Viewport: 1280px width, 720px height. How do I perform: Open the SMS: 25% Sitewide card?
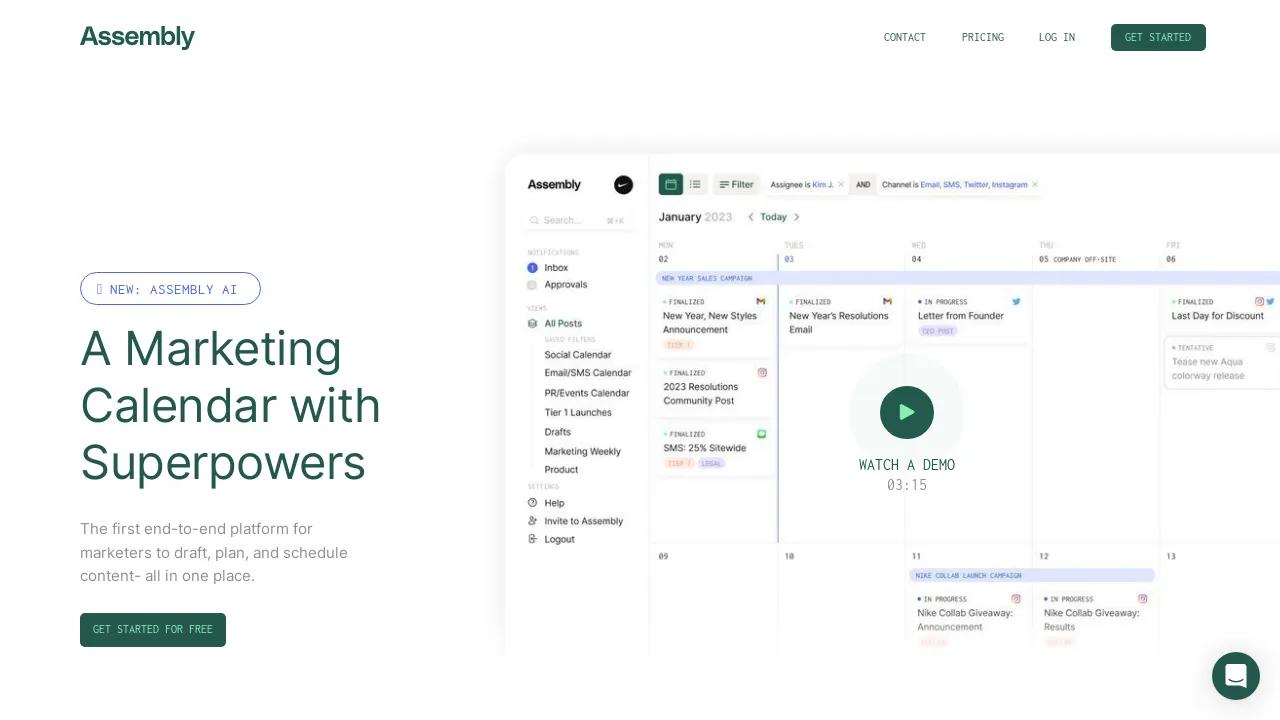[x=714, y=450]
